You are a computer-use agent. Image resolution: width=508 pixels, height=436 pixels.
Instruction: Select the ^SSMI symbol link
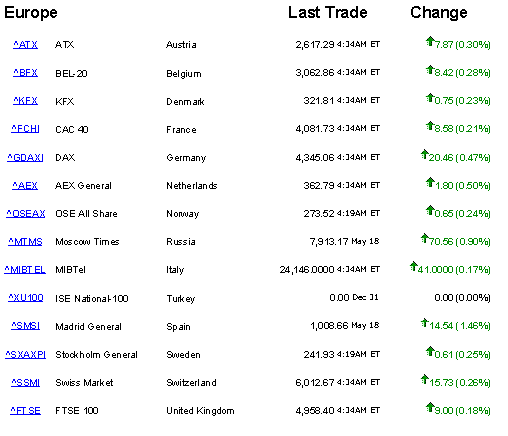pyautogui.click(x=26, y=382)
